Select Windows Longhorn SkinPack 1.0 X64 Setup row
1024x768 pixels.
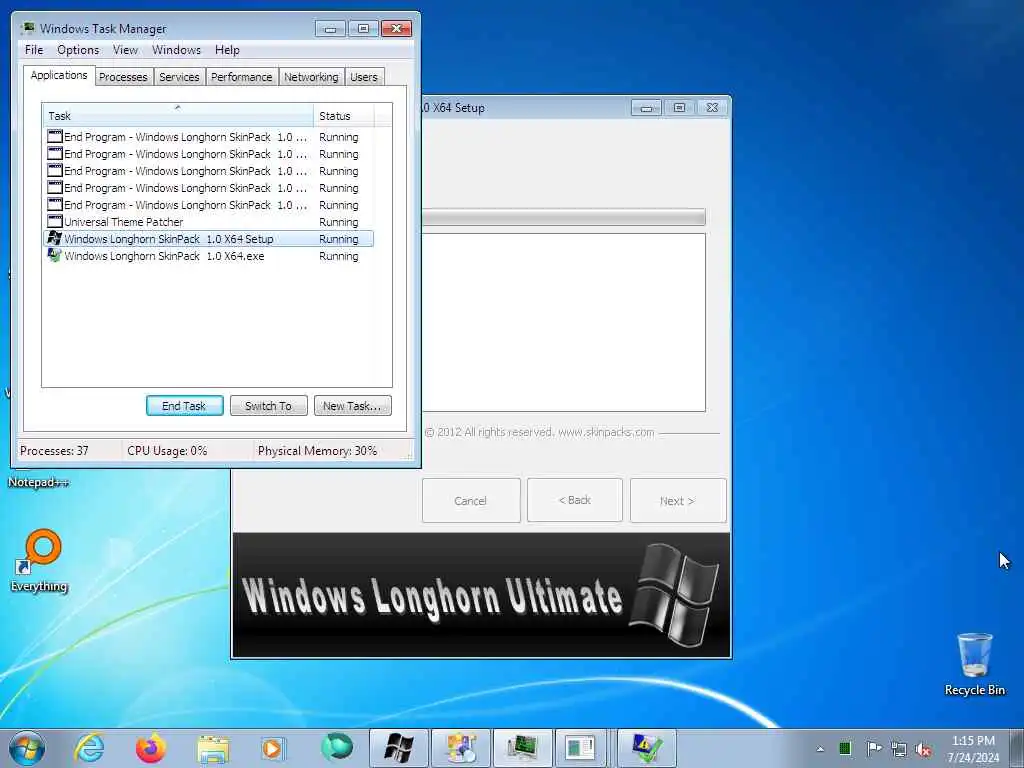coord(208,239)
